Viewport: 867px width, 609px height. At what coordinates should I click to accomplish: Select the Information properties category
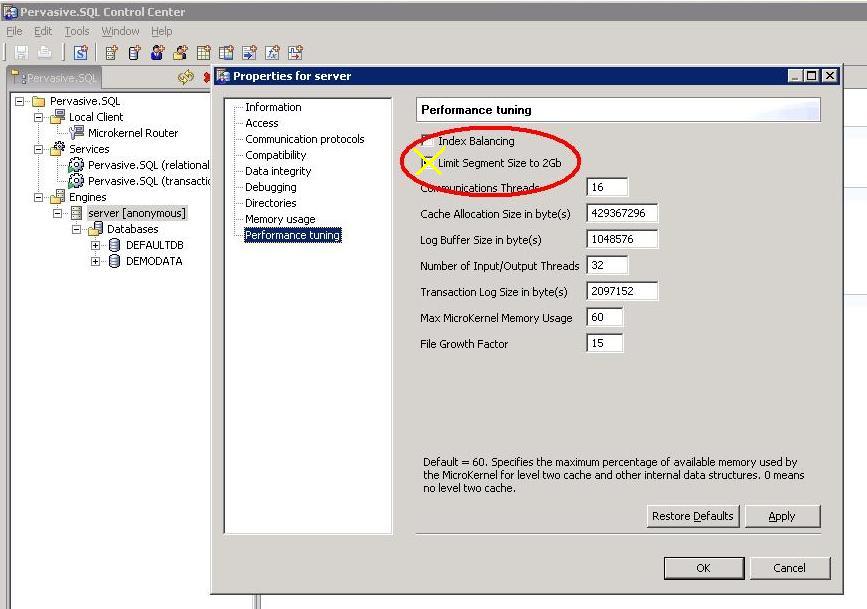click(x=273, y=107)
